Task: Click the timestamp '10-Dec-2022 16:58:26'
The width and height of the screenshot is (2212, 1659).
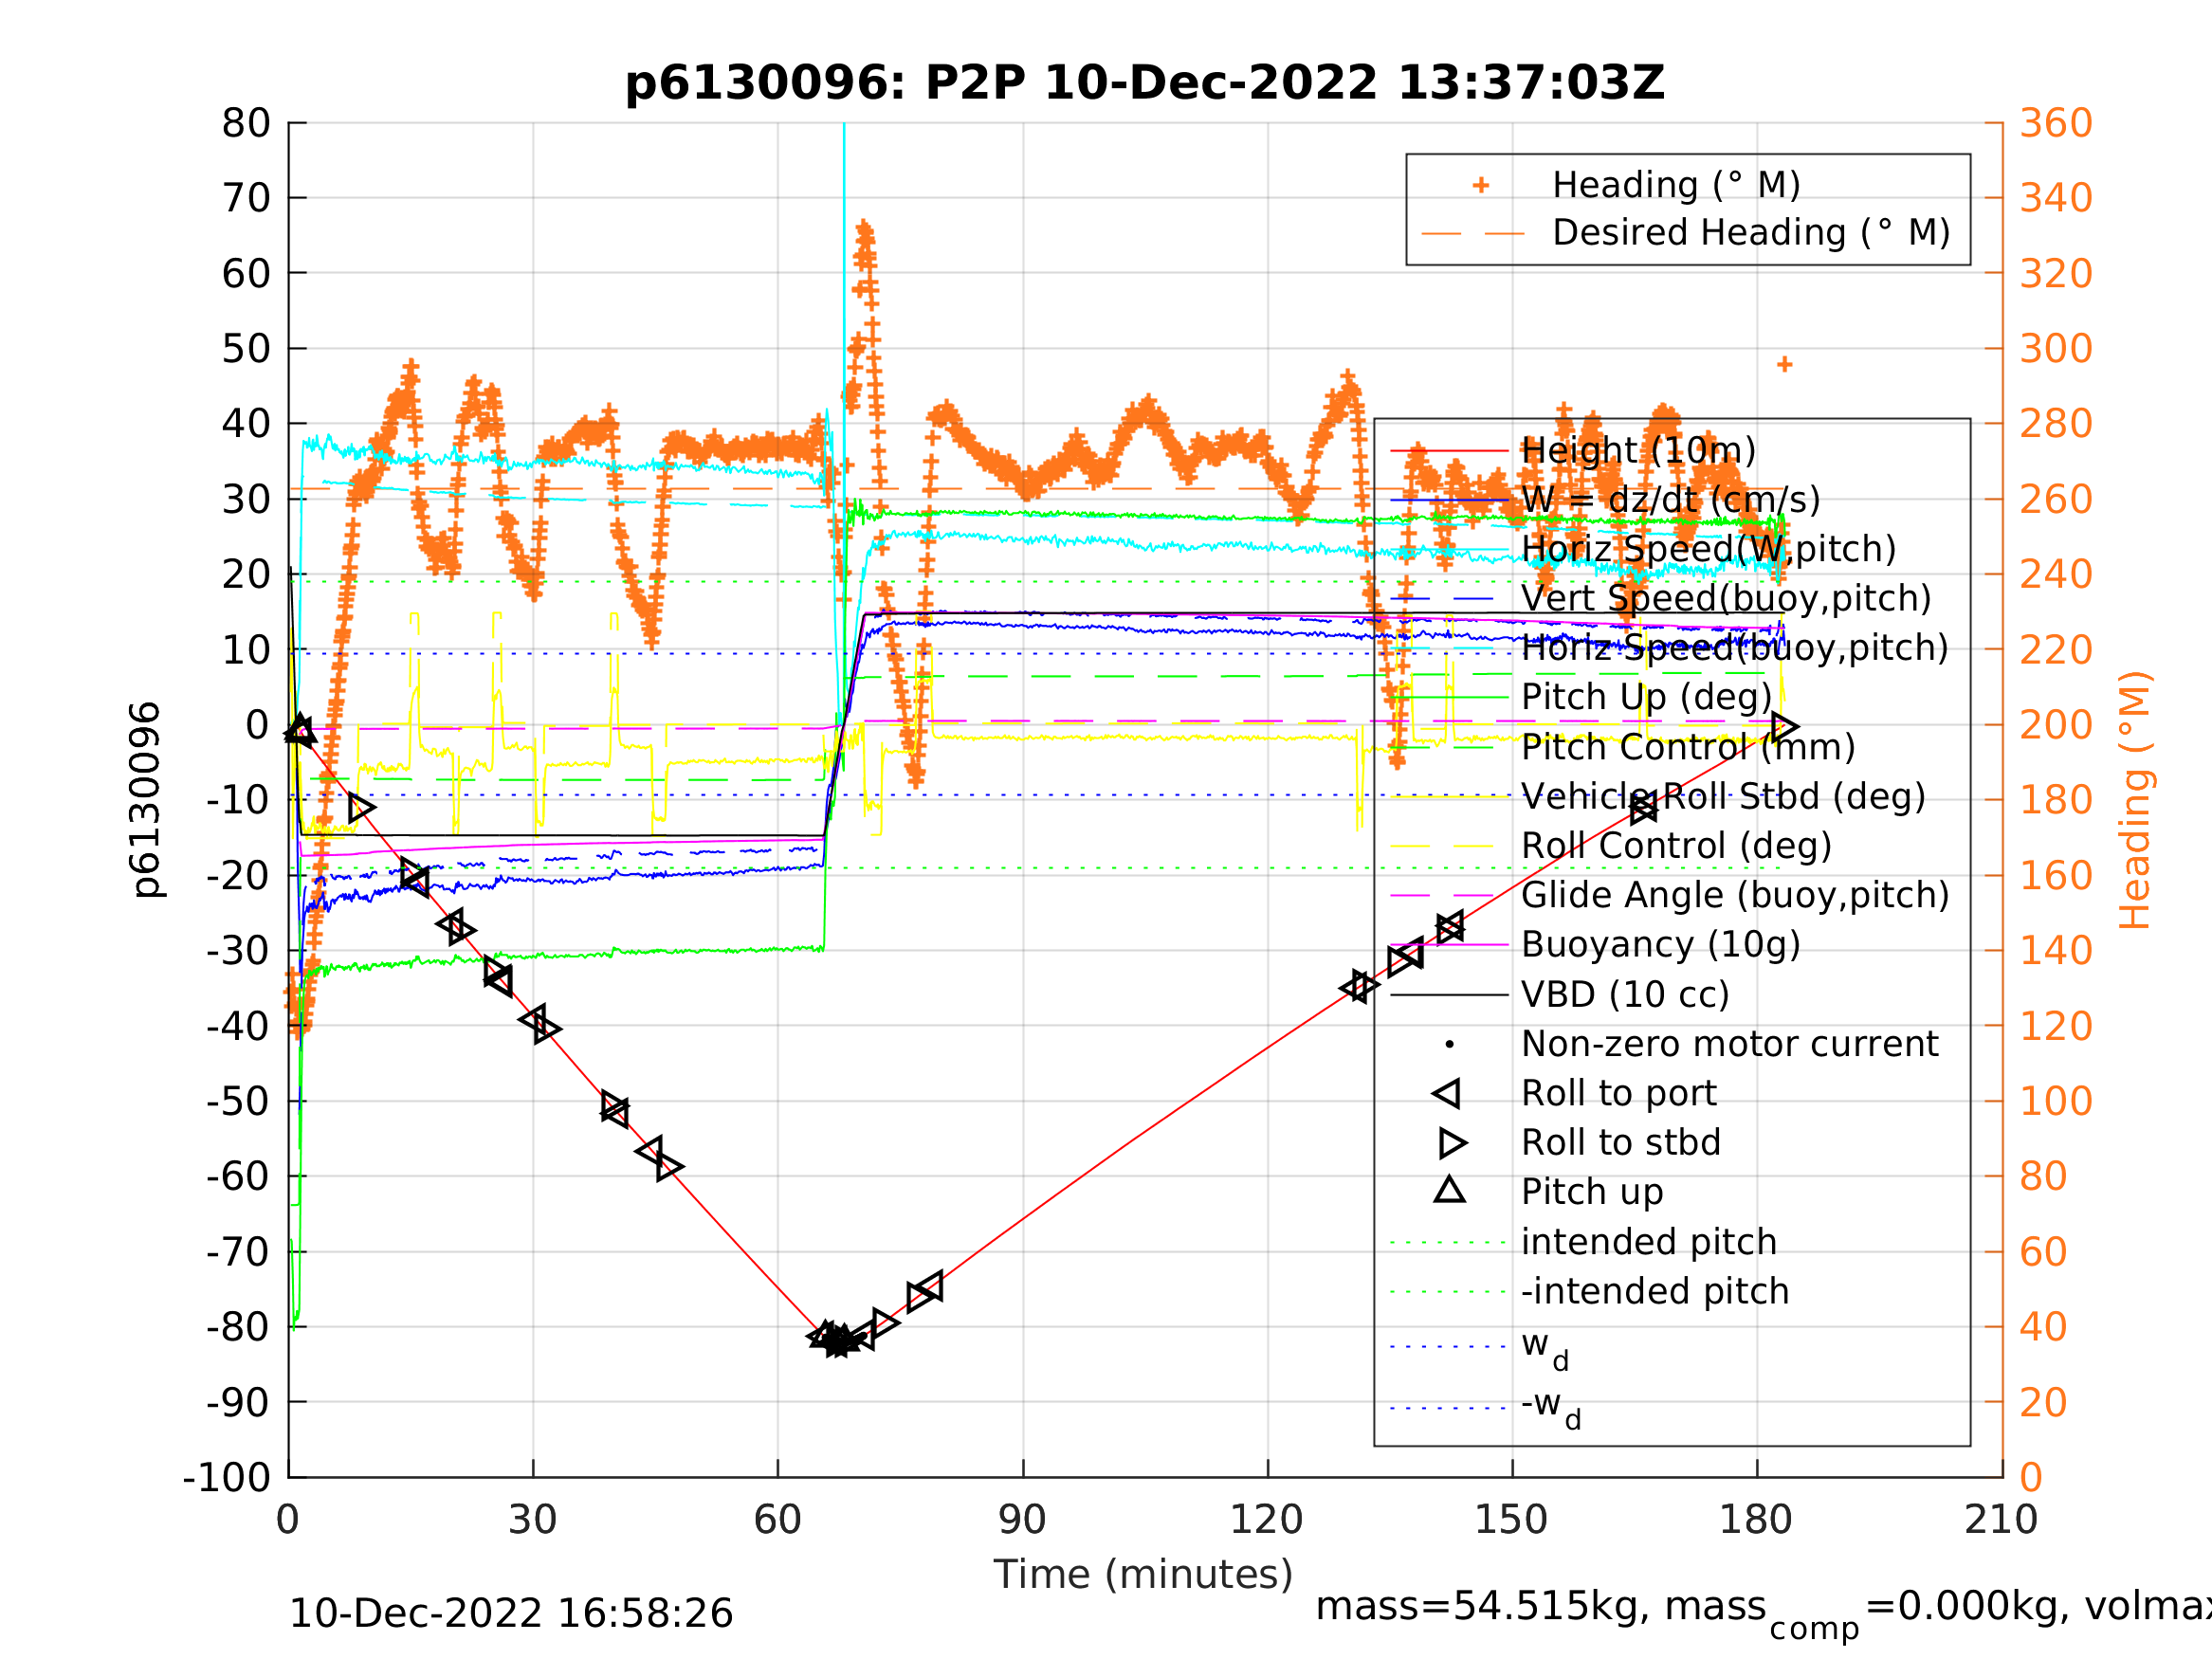Action: click(510, 1613)
